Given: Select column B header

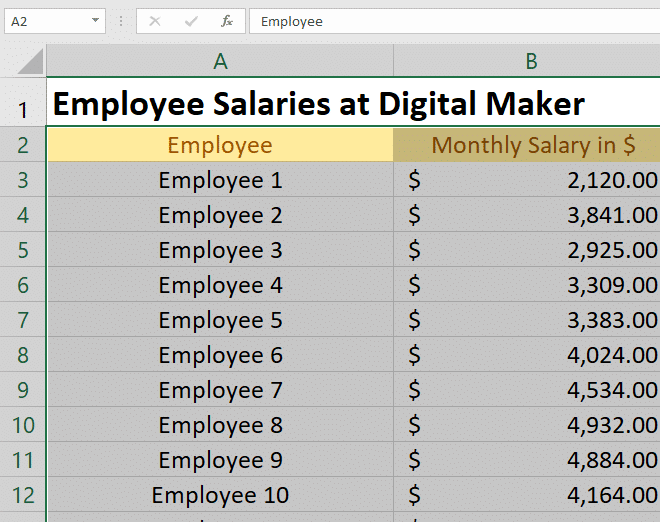Looking at the screenshot, I should [527, 61].
